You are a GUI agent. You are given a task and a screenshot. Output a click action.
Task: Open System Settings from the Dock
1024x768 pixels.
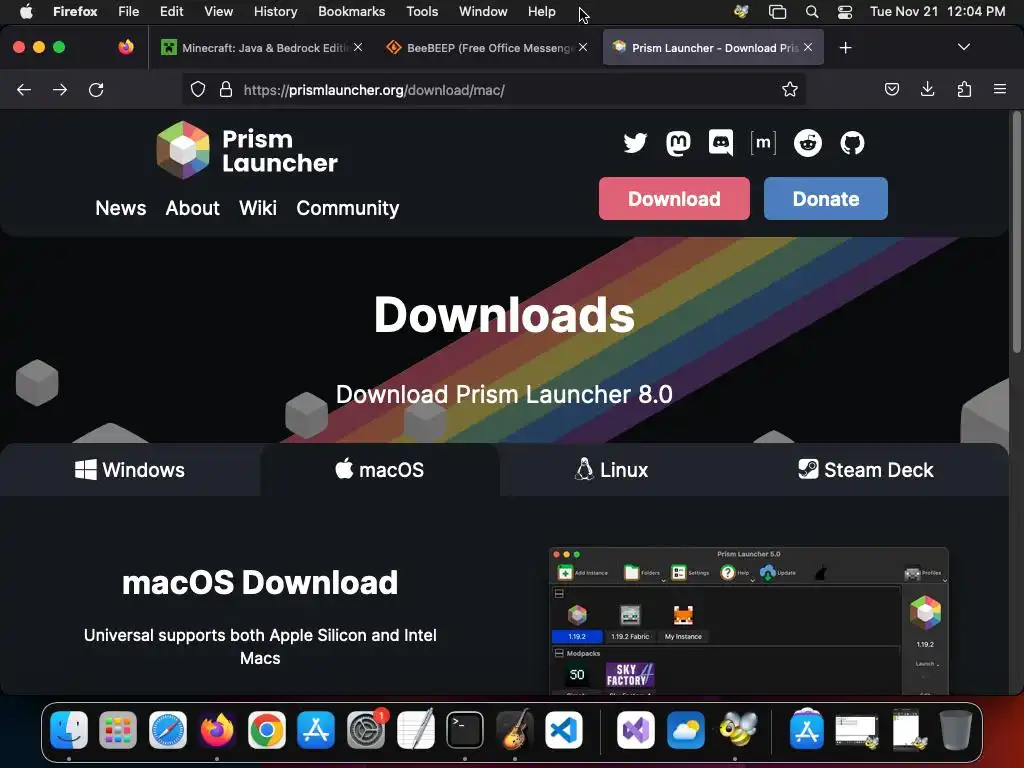tap(366, 729)
